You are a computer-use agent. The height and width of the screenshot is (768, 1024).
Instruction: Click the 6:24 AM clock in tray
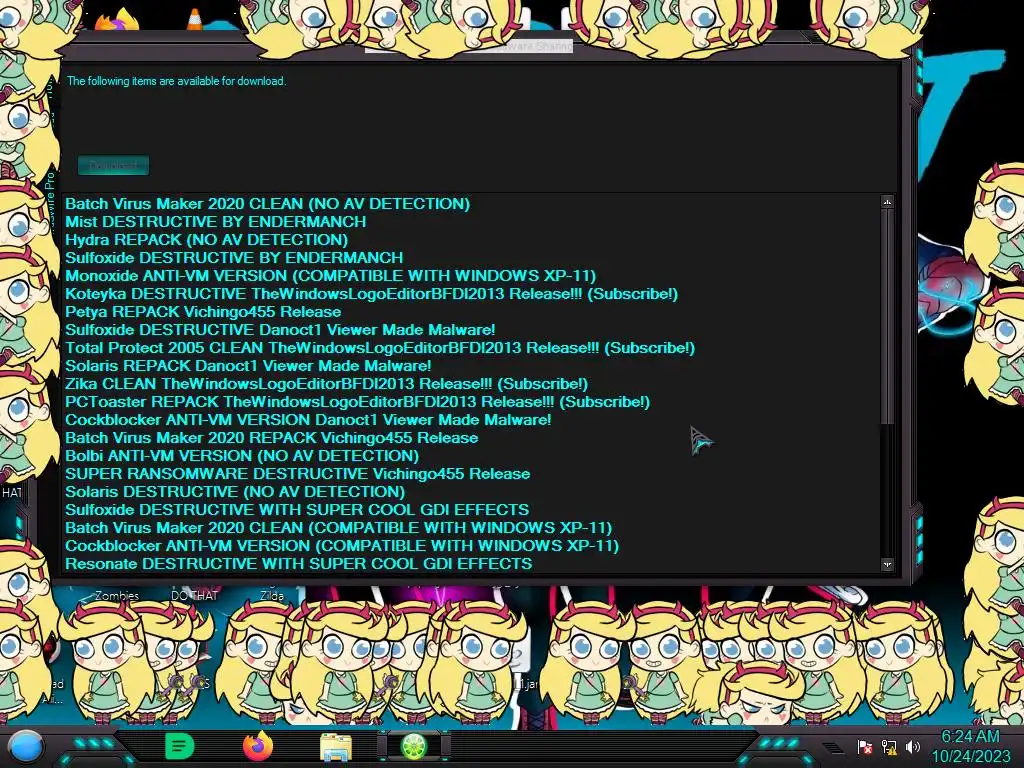[970, 737]
